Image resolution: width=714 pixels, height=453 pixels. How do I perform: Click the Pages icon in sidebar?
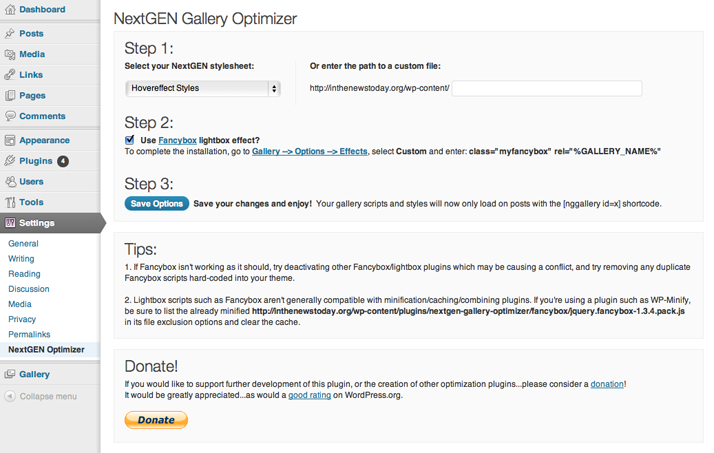click(x=10, y=96)
